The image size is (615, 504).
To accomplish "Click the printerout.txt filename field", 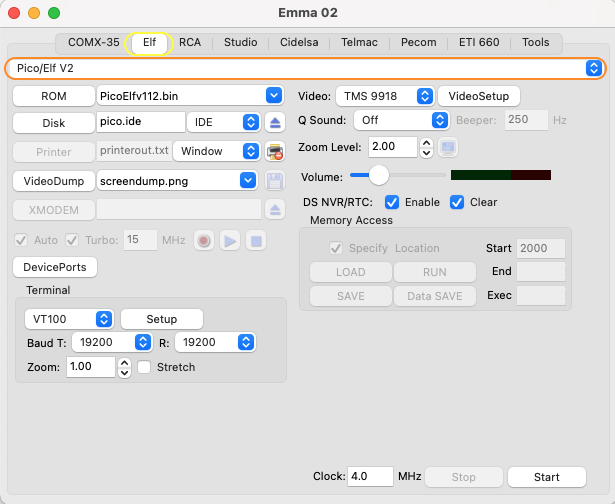I will pos(134,151).
